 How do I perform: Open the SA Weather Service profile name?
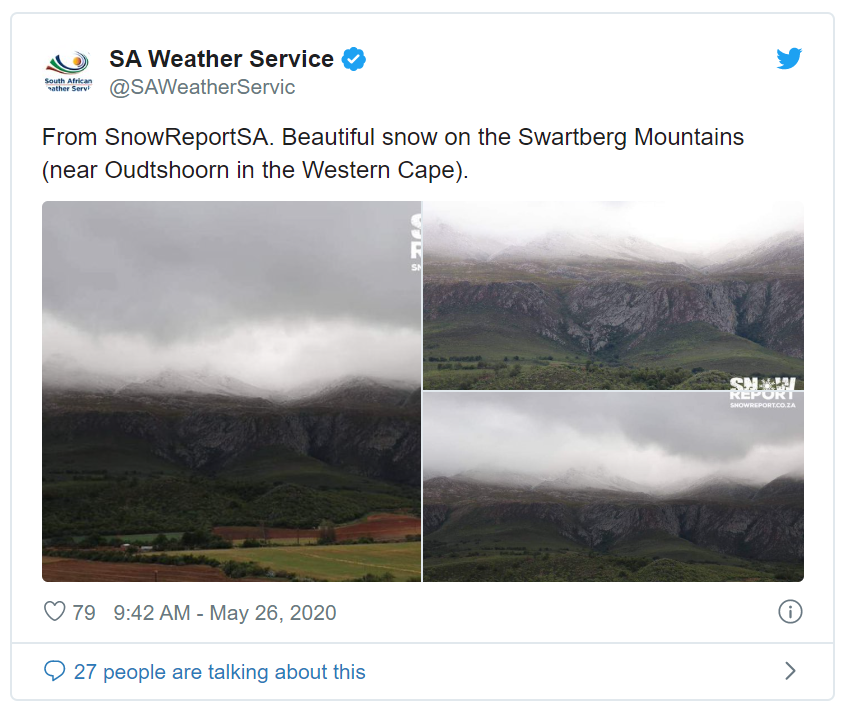(221, 59)
